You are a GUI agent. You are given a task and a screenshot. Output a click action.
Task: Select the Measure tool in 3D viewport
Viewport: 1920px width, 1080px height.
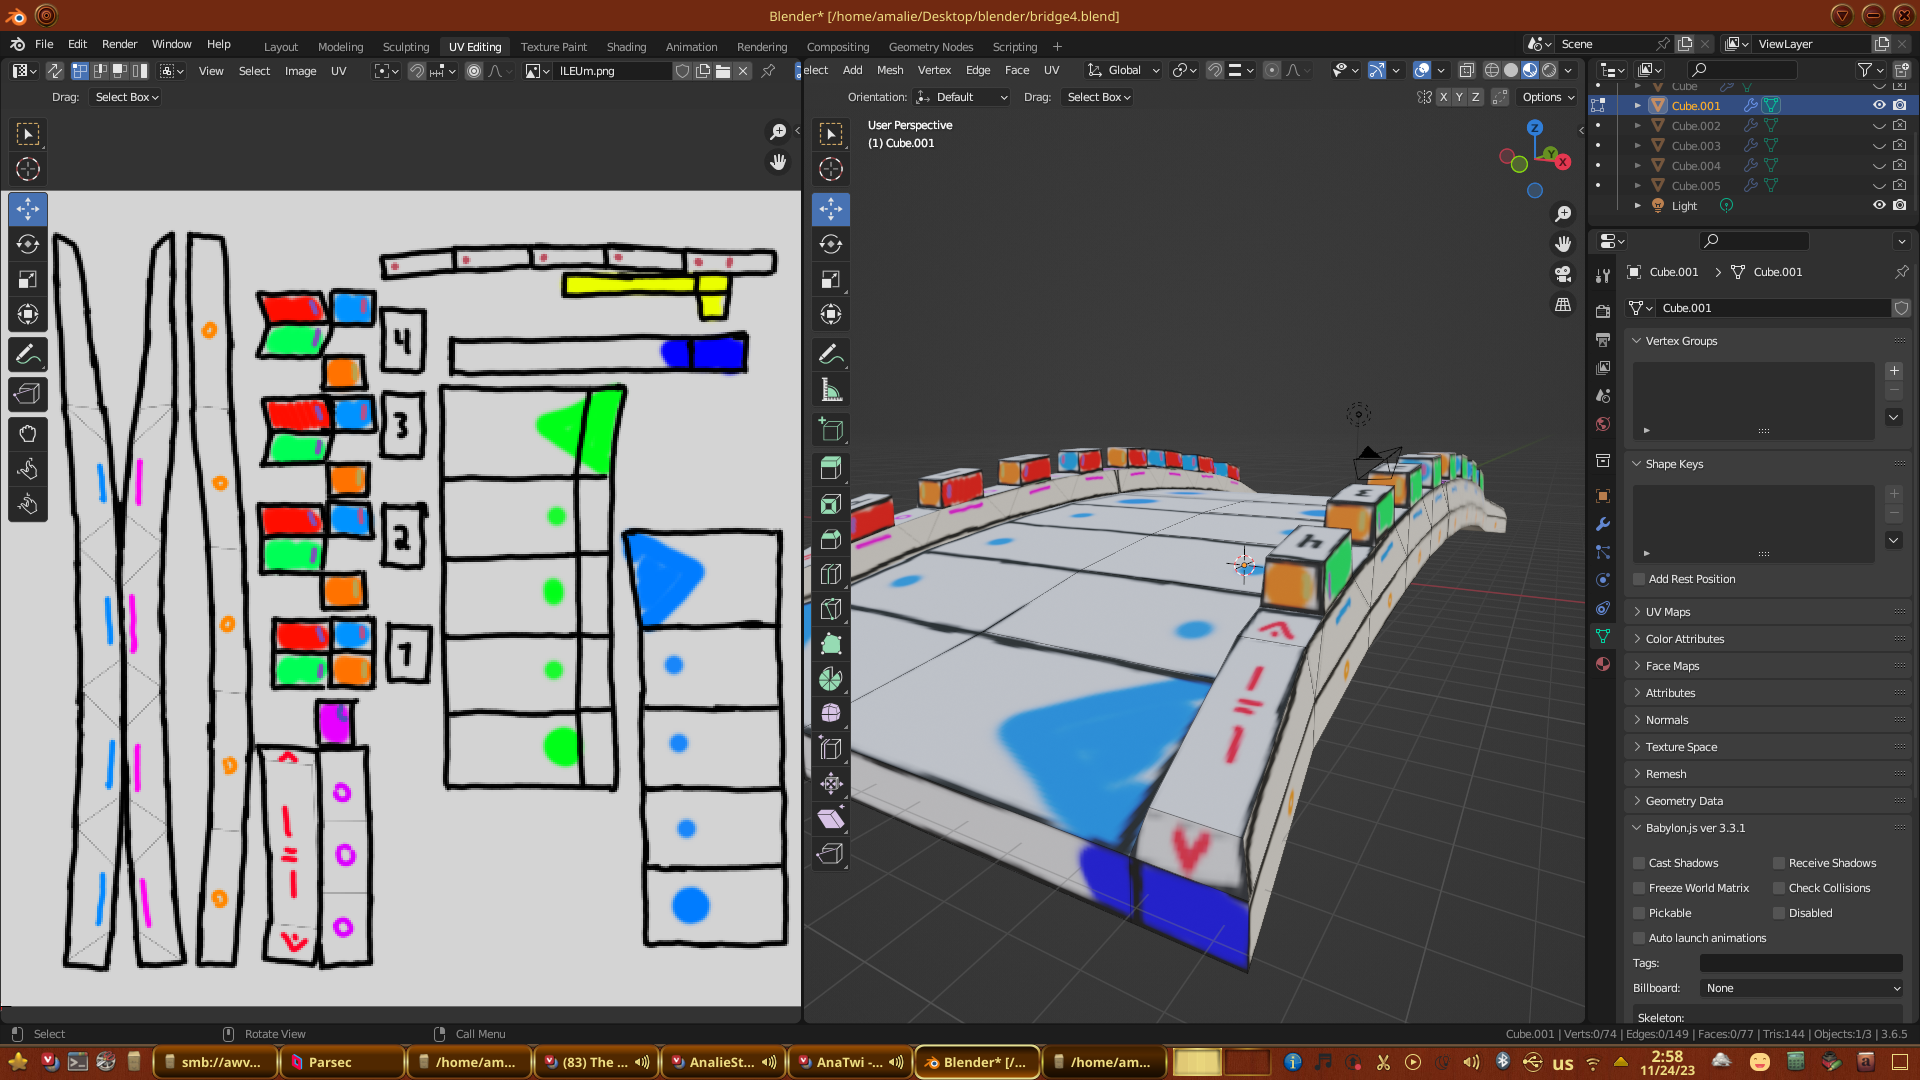click(831, 391)
